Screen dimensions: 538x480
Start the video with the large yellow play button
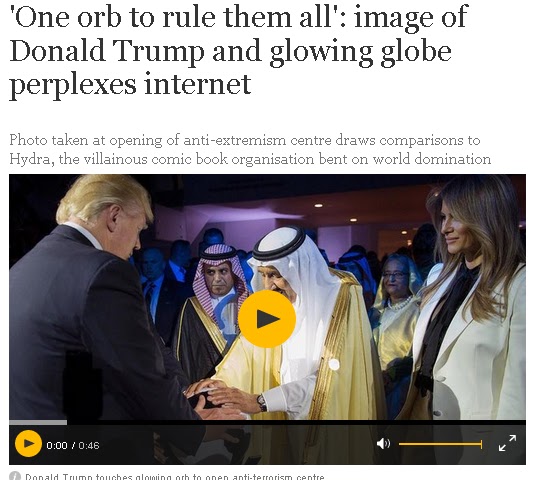[x=267, y=319]
